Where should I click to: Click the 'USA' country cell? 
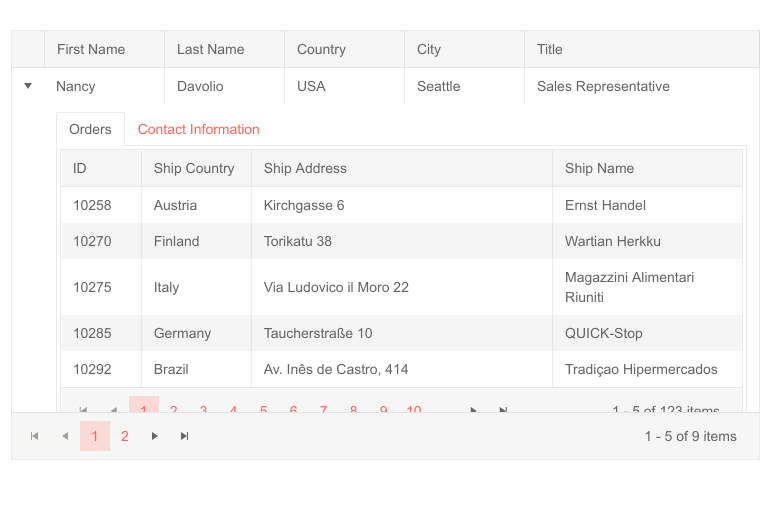(x=344, y=86)
